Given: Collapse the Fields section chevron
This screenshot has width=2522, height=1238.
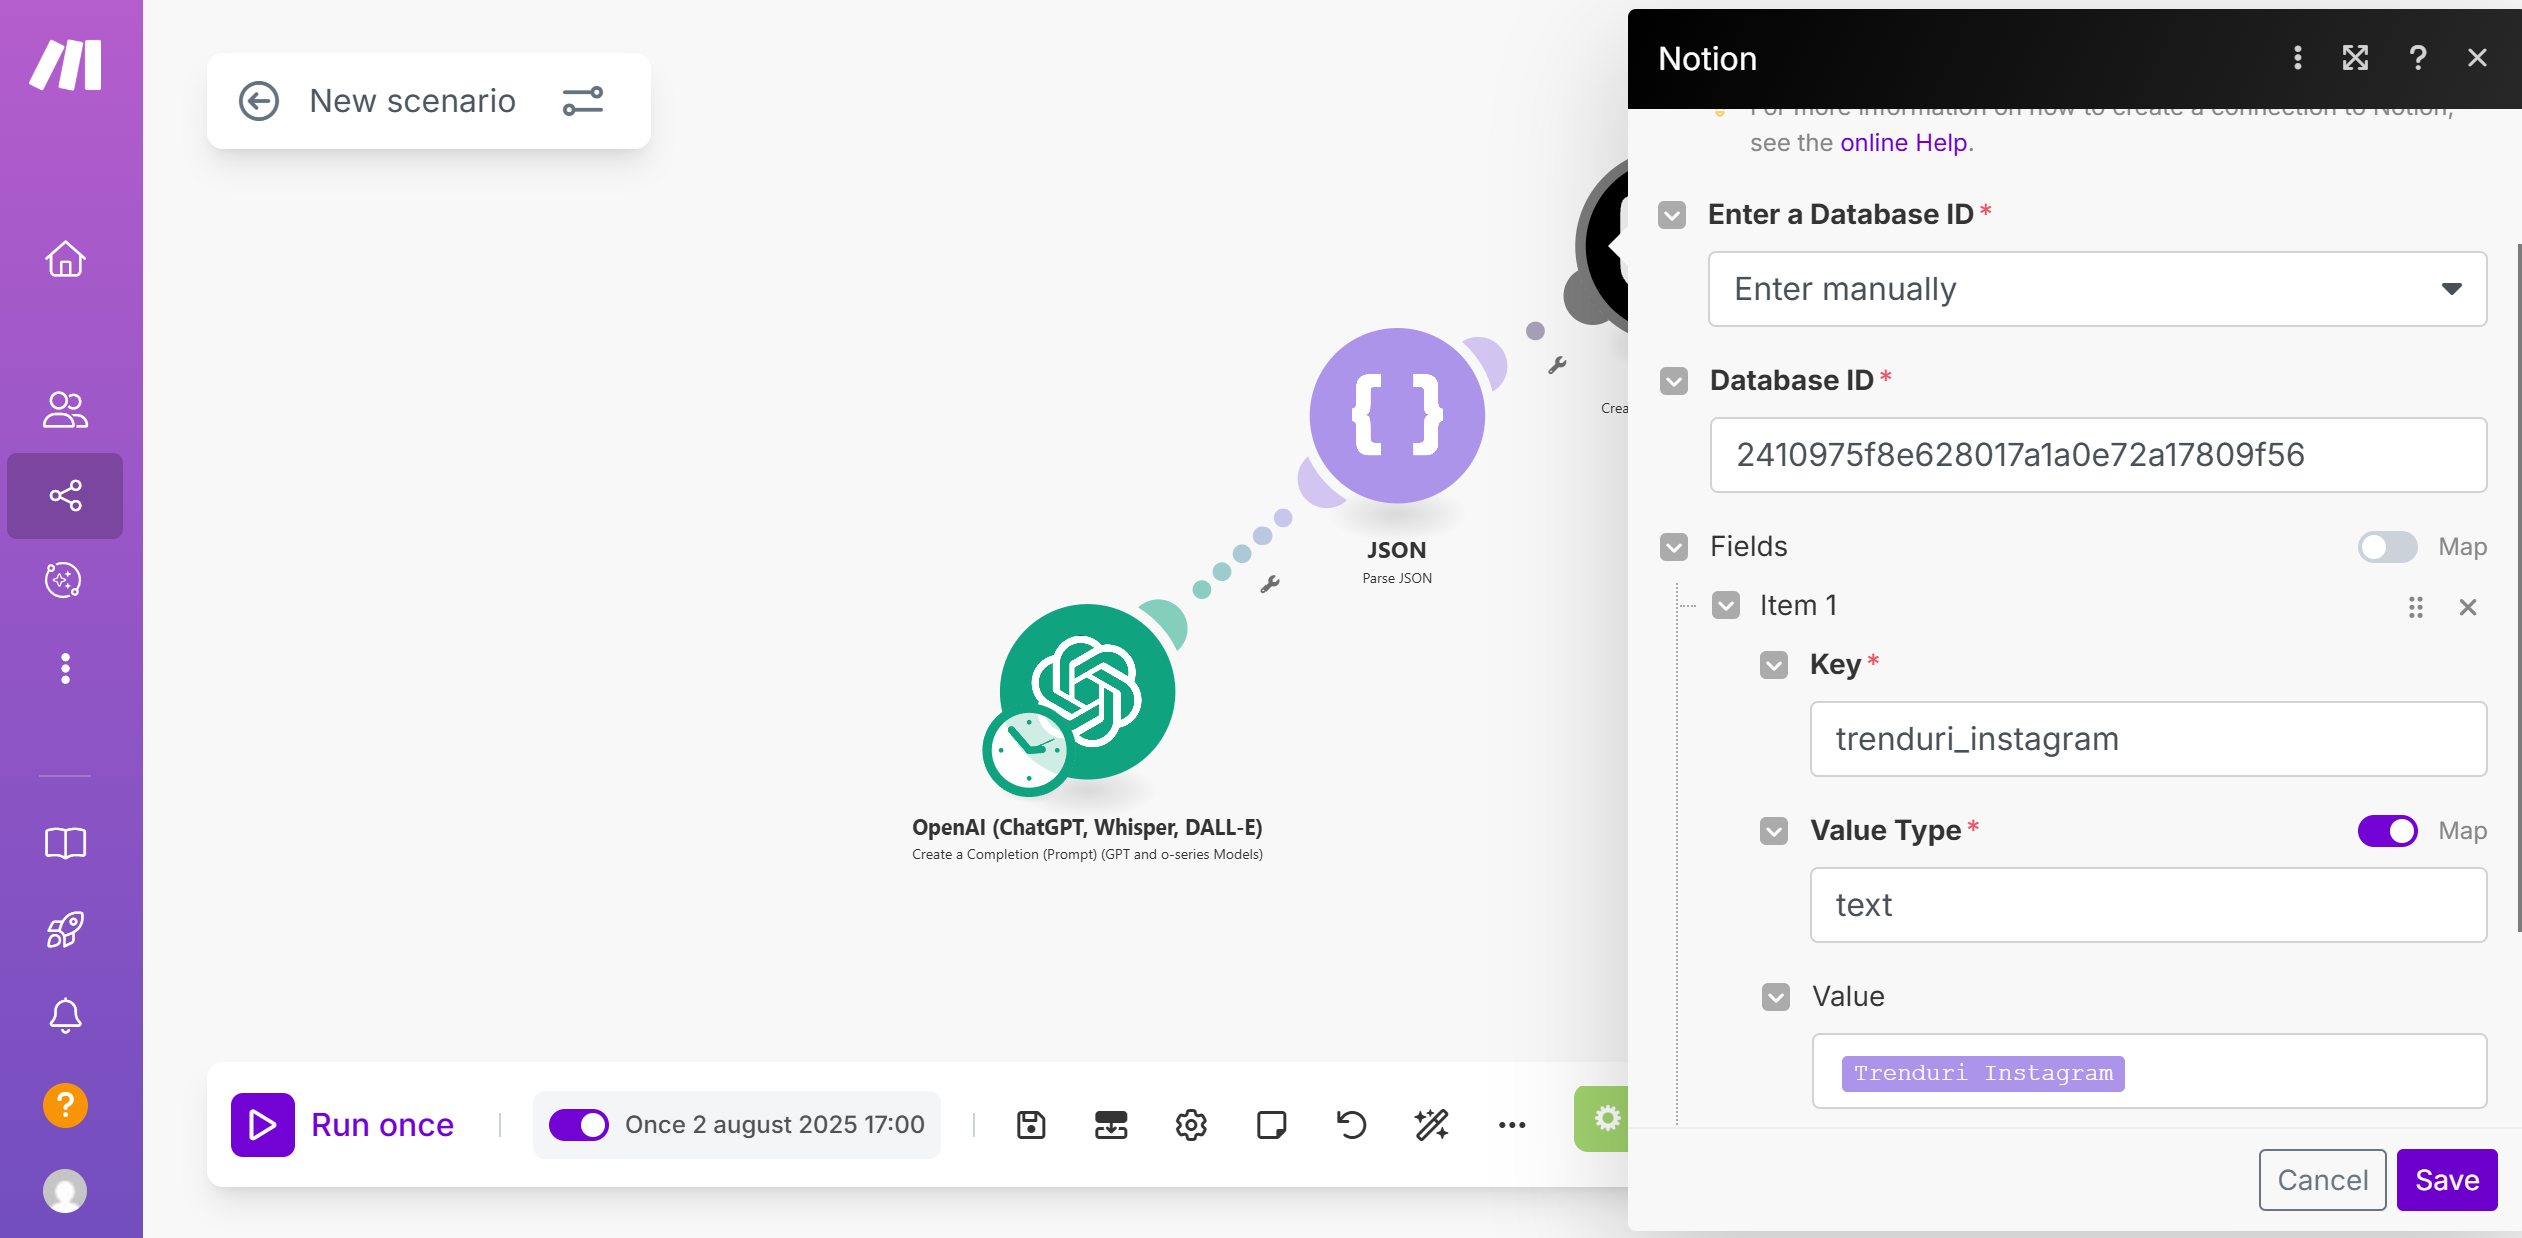Looking at the screenshot, I should (1674, 547).
